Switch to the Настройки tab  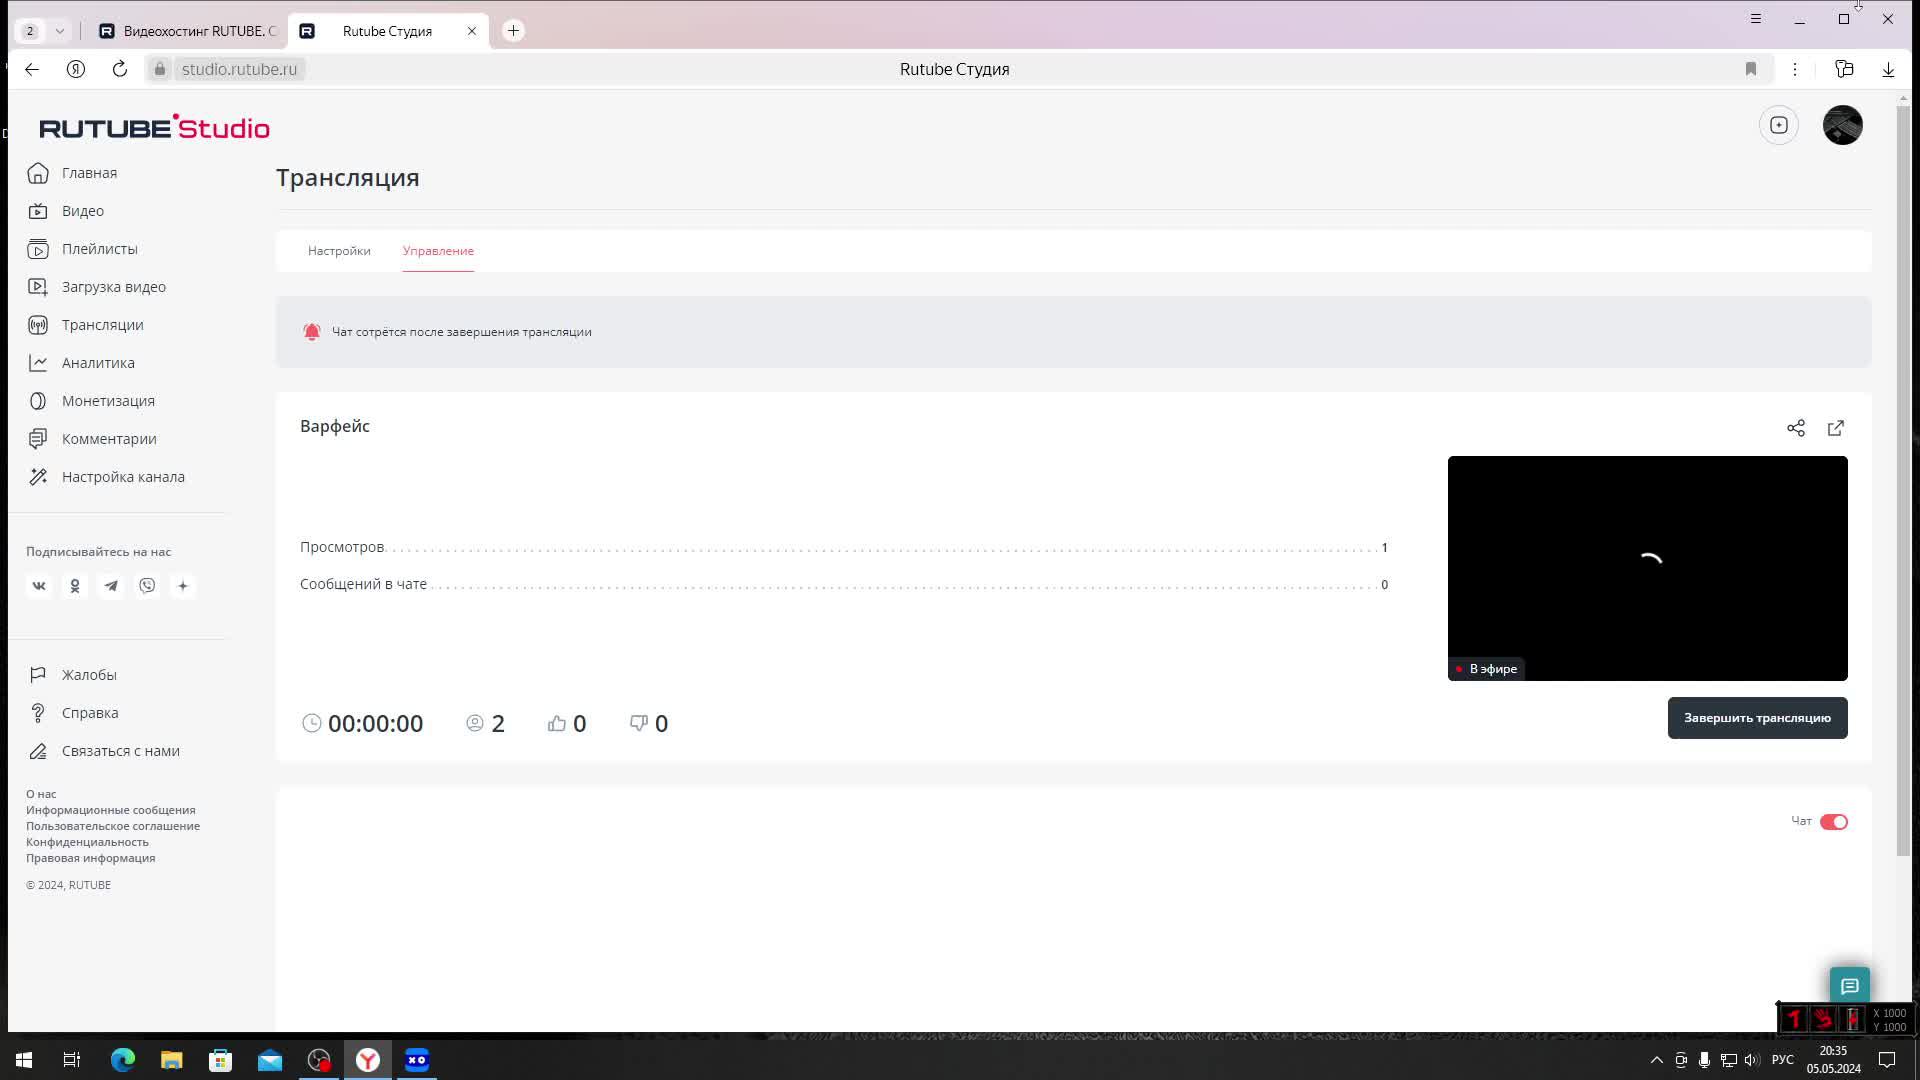click(x=339, y=251)
